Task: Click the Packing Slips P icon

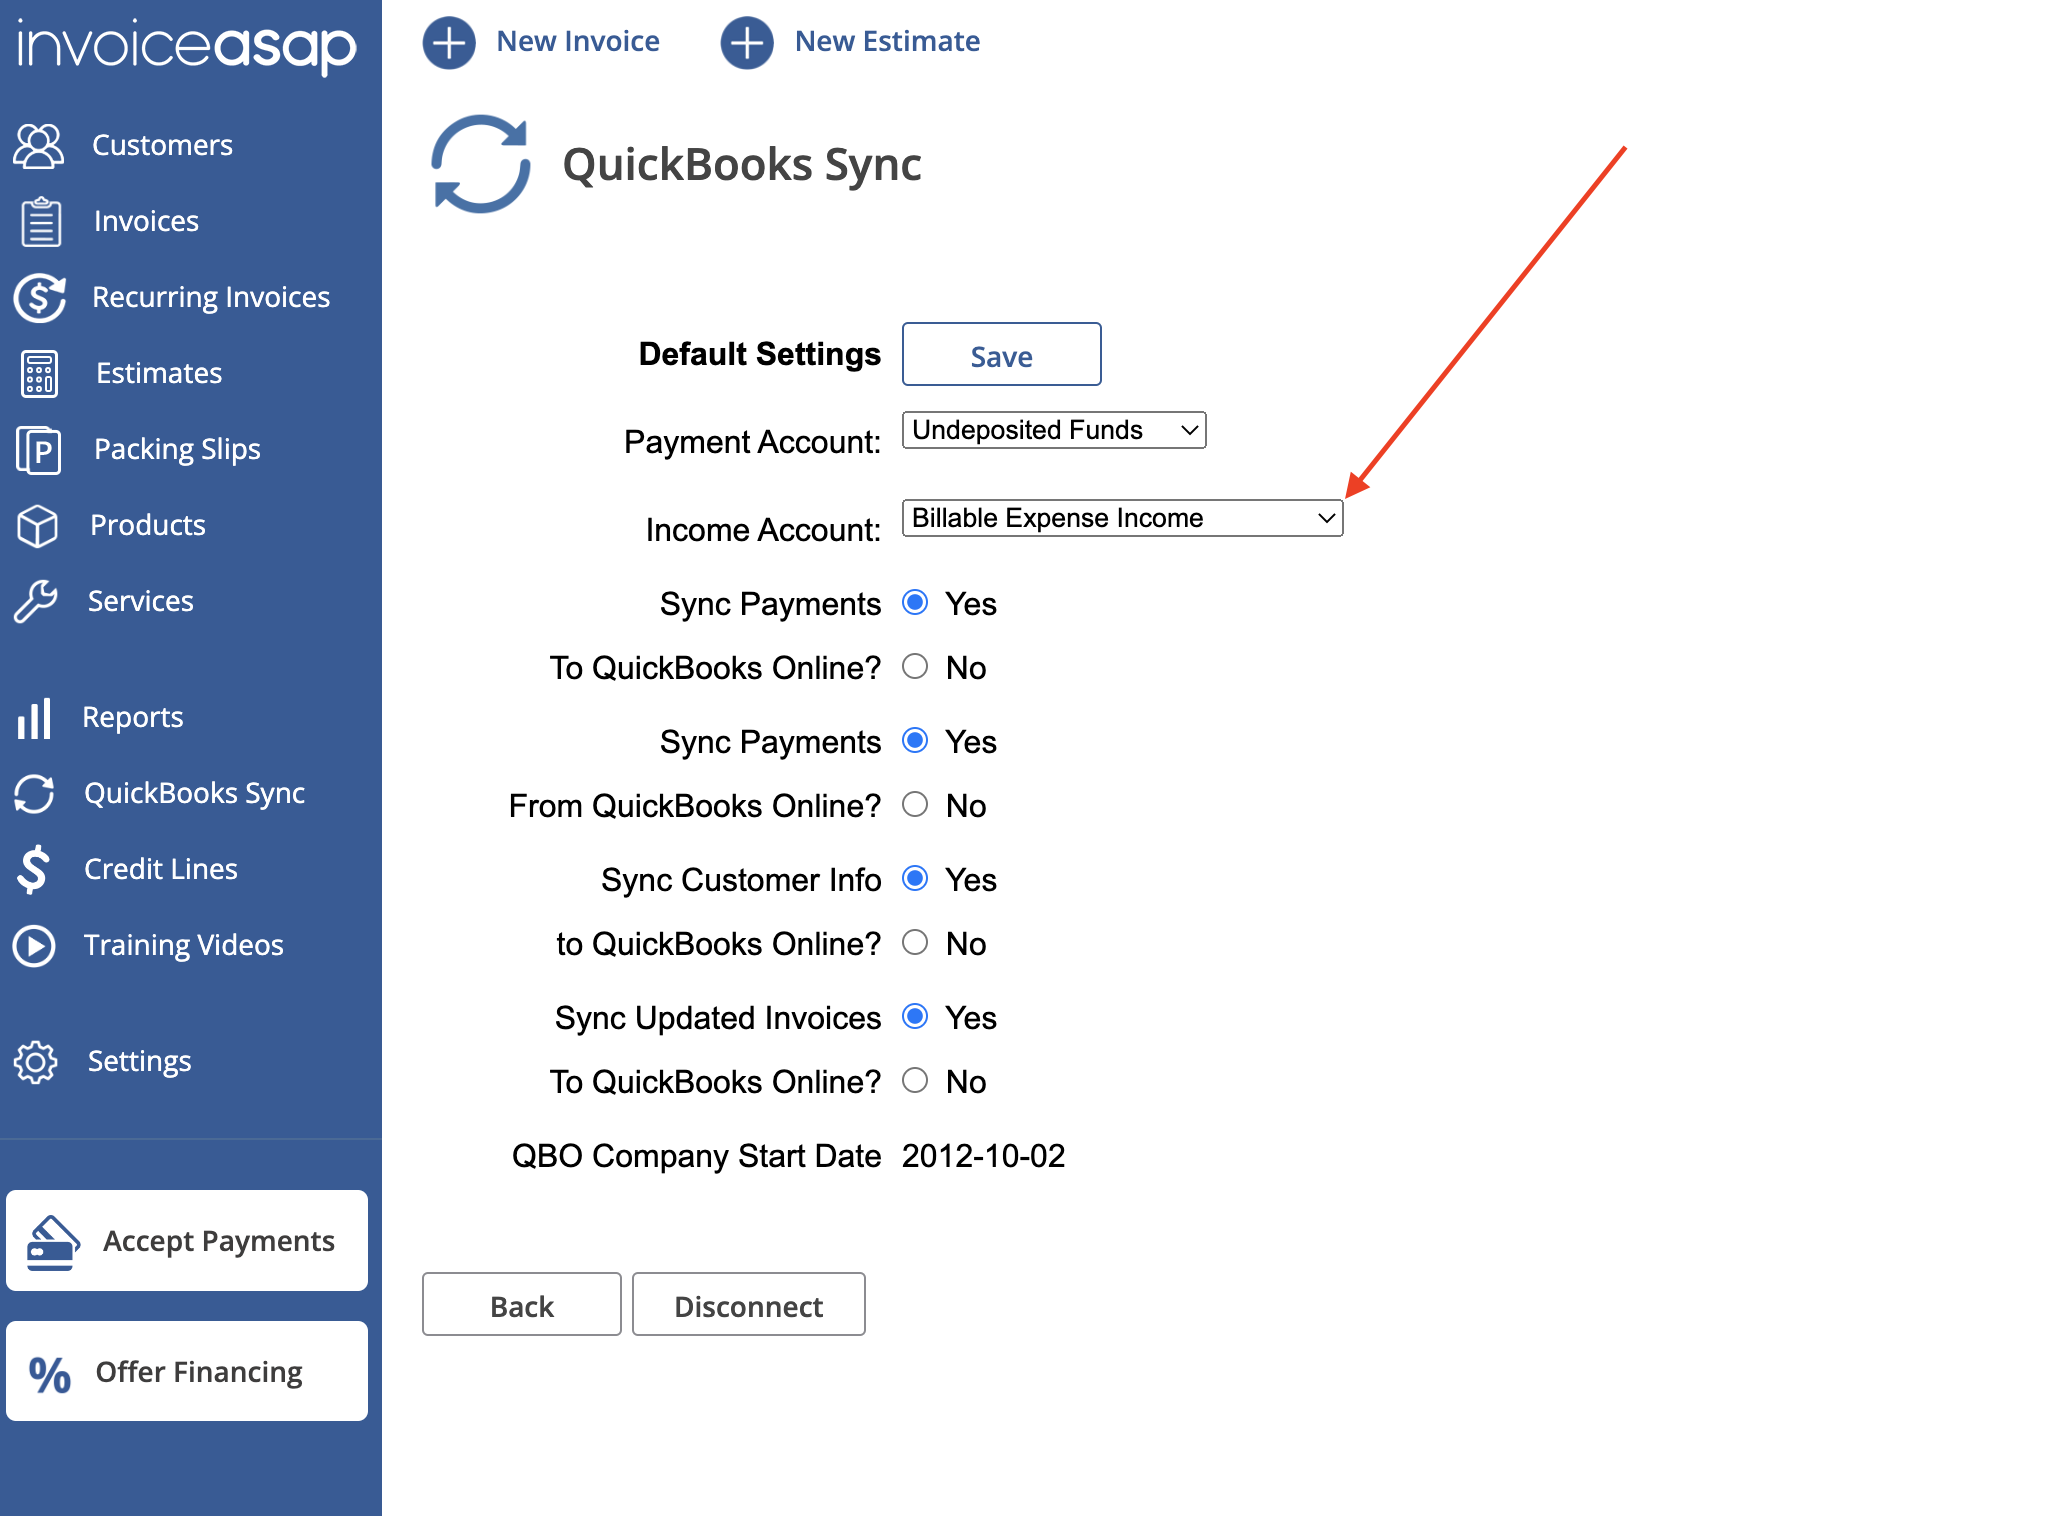Action: click(39, 450)
